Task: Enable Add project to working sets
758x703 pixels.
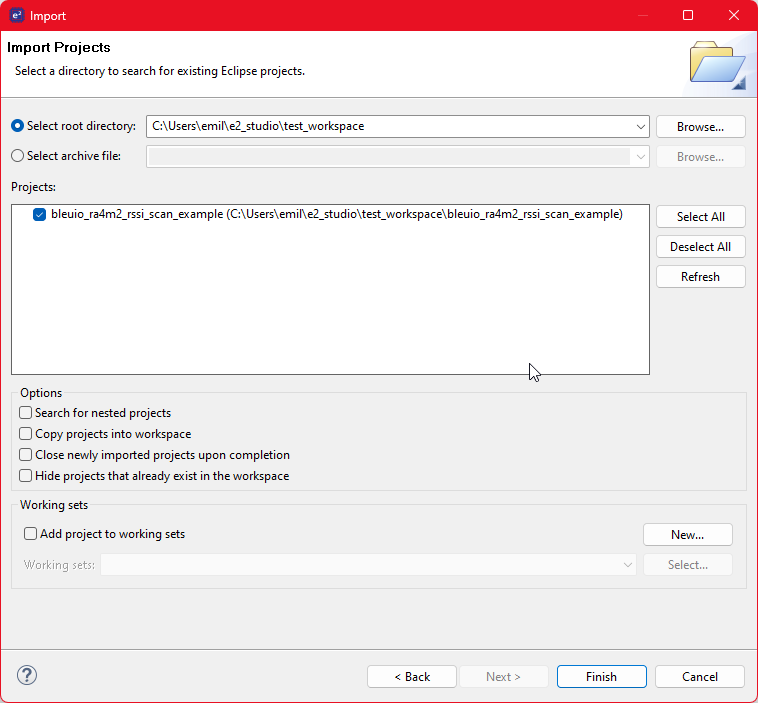Action: pyautogui.click(x=31, y=534)
